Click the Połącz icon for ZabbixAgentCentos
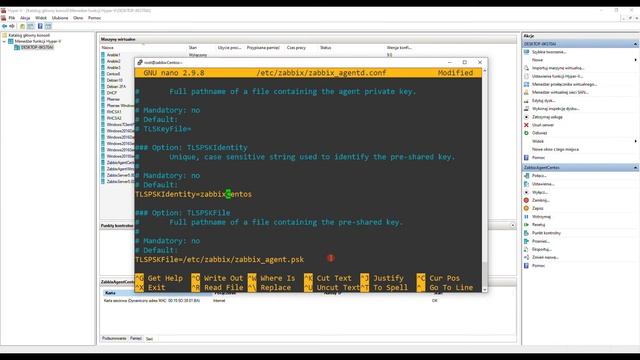Screen dimensions: 640x360 tap(526, 176)
